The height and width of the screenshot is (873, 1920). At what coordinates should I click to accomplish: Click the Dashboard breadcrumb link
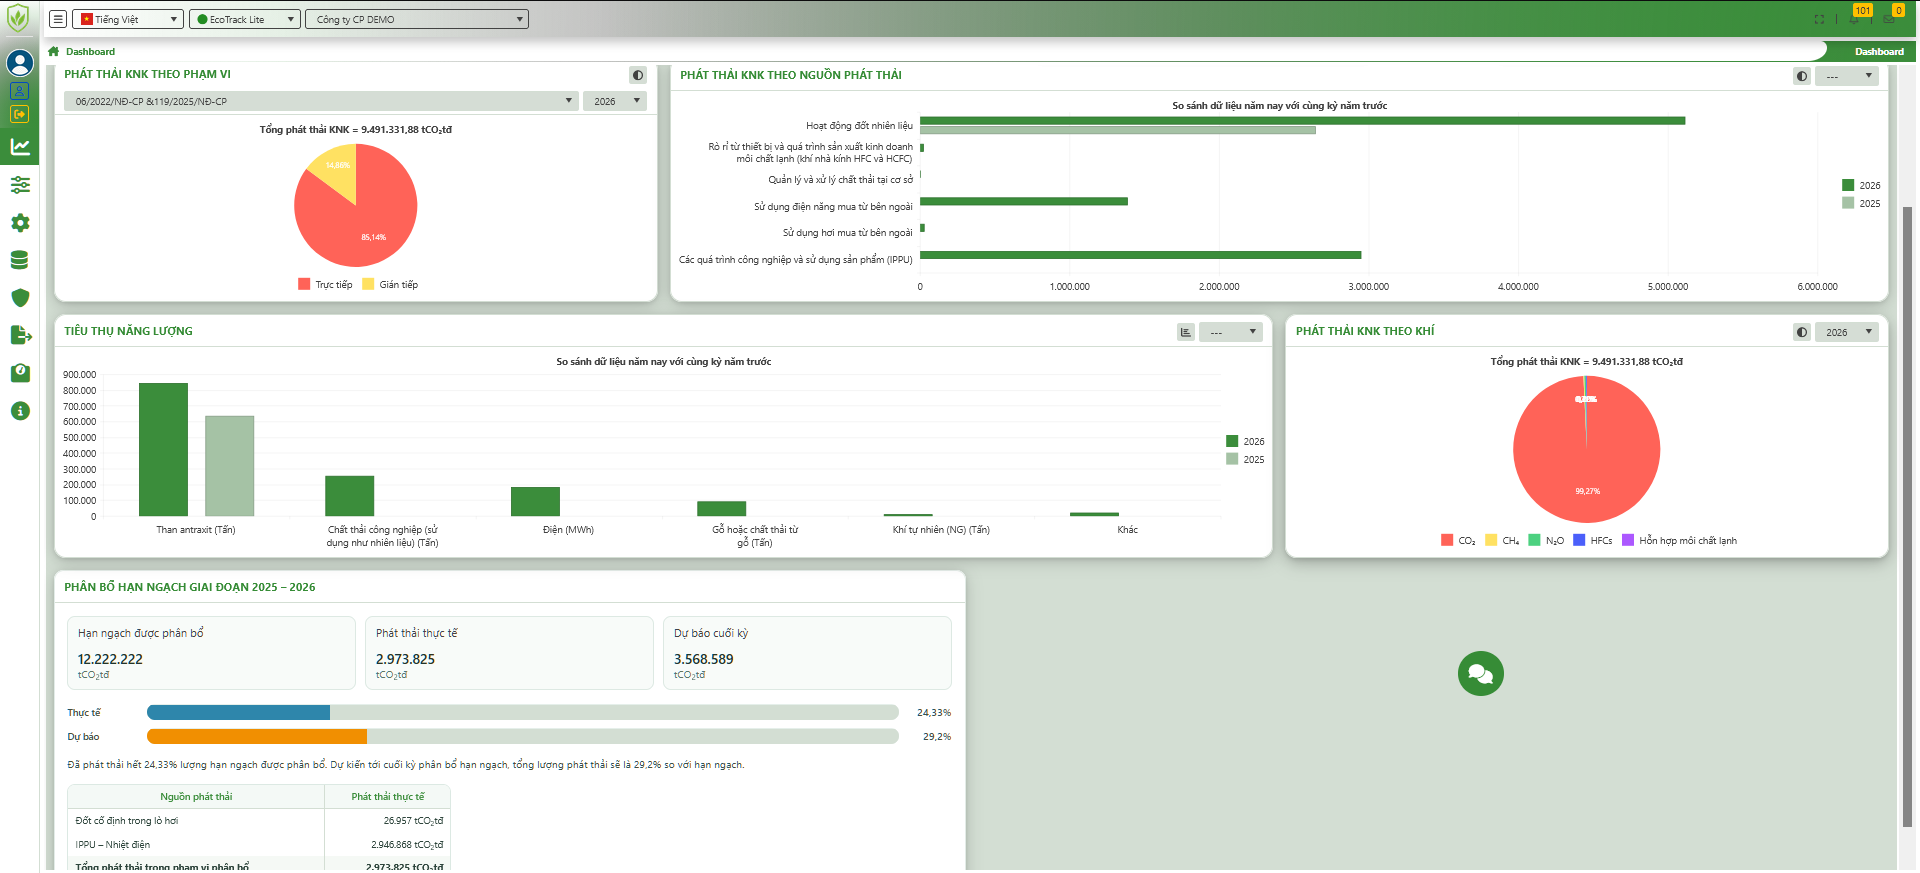point(90,52)
